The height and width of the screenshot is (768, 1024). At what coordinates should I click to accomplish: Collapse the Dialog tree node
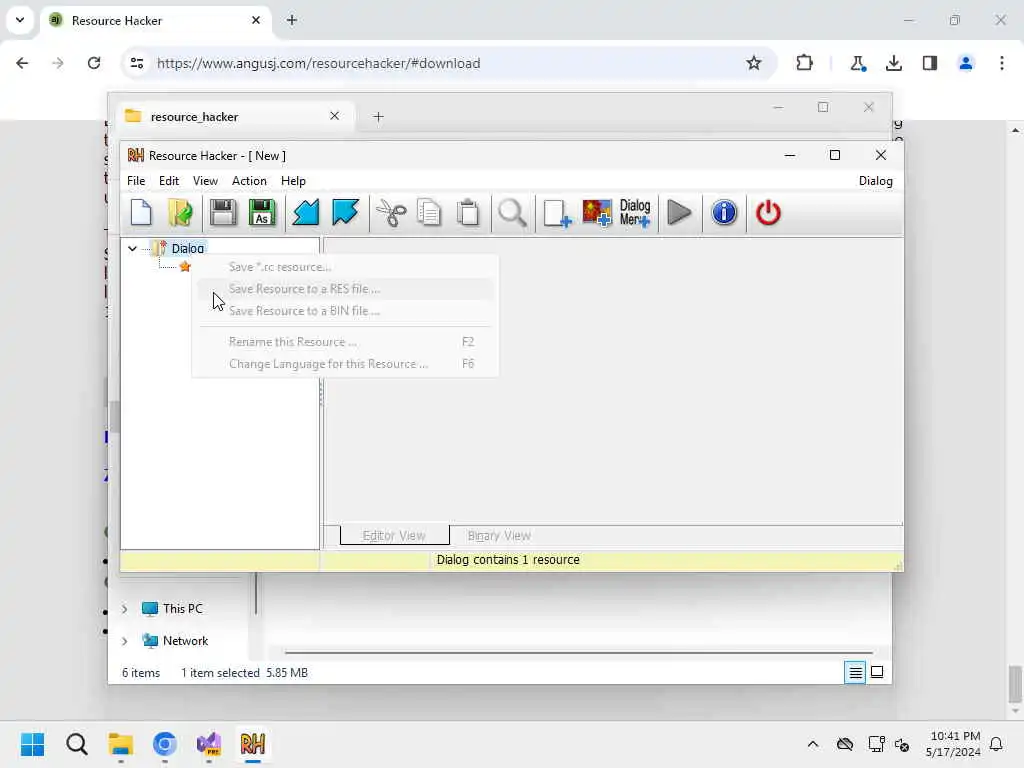click(133, 248)
